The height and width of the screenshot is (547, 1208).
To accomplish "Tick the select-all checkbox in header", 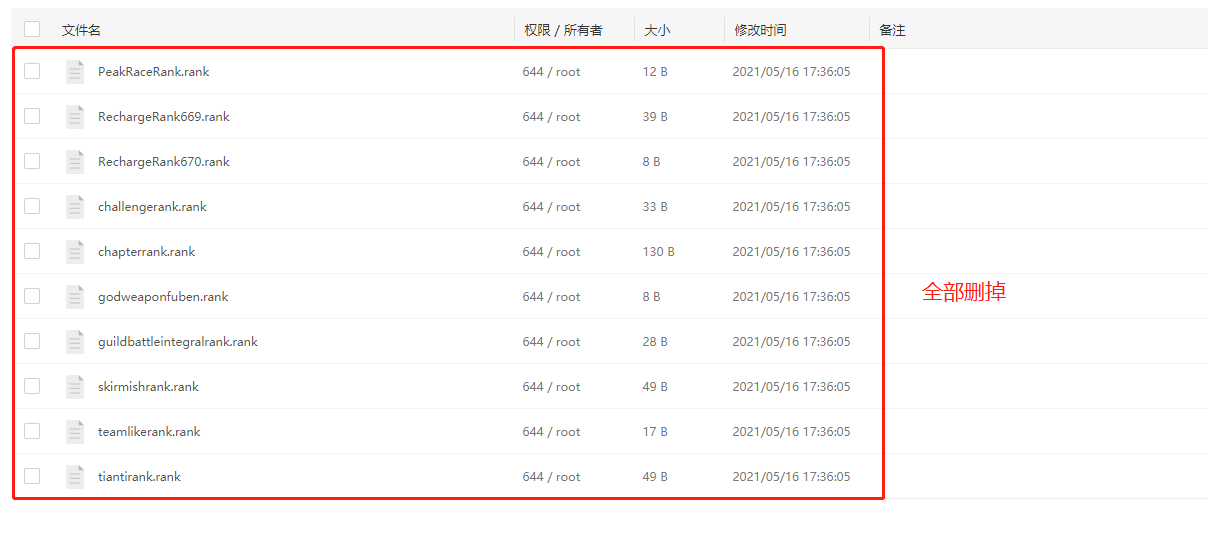I will point(32,30).
